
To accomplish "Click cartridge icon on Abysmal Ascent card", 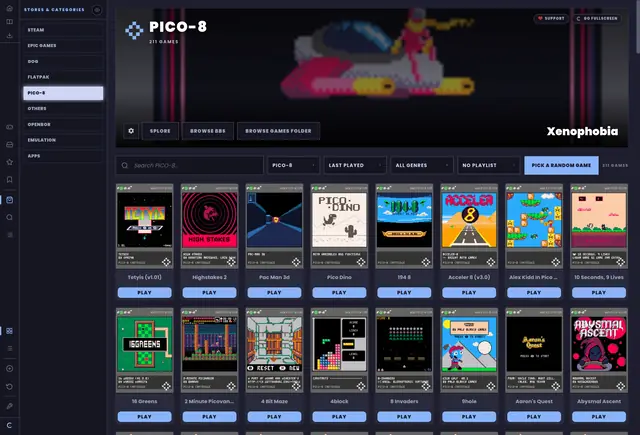I will click(x=620, y=386).
